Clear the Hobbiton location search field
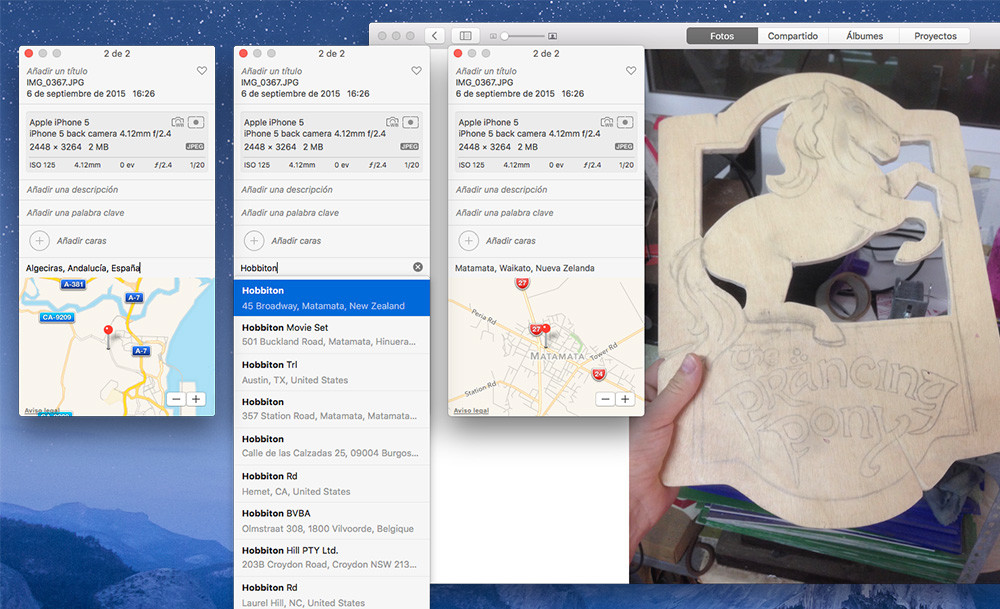Screen dimensions: 1000x609 click(x=418, y=267)
